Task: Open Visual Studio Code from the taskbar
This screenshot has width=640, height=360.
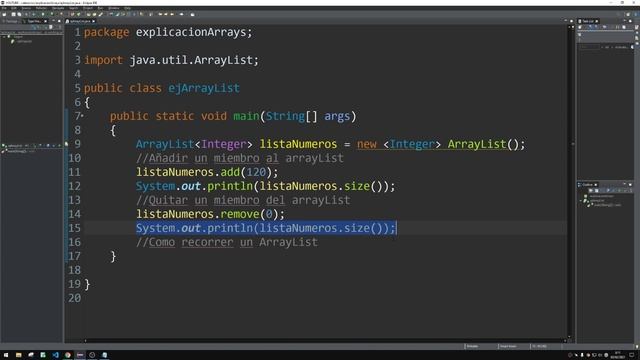Action: 56,355
